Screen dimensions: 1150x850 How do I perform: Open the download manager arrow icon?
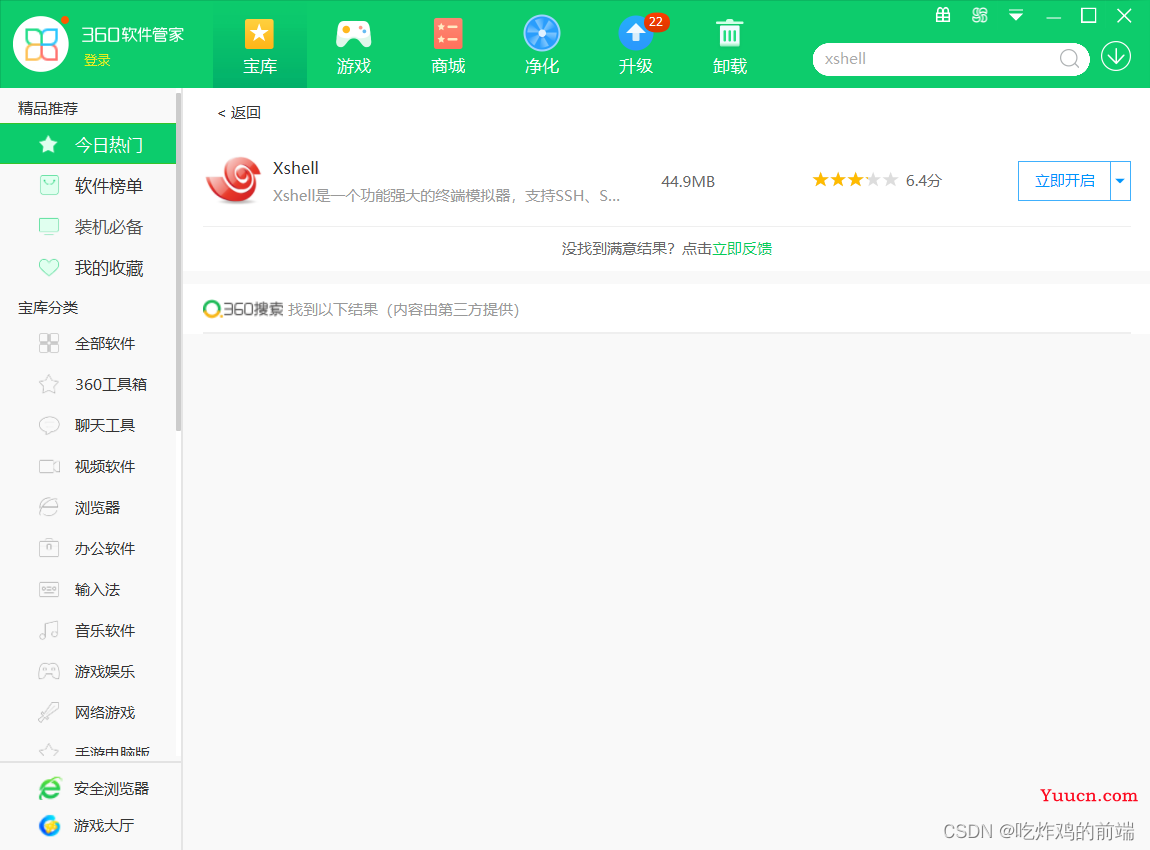click(x=1116, y=56)
